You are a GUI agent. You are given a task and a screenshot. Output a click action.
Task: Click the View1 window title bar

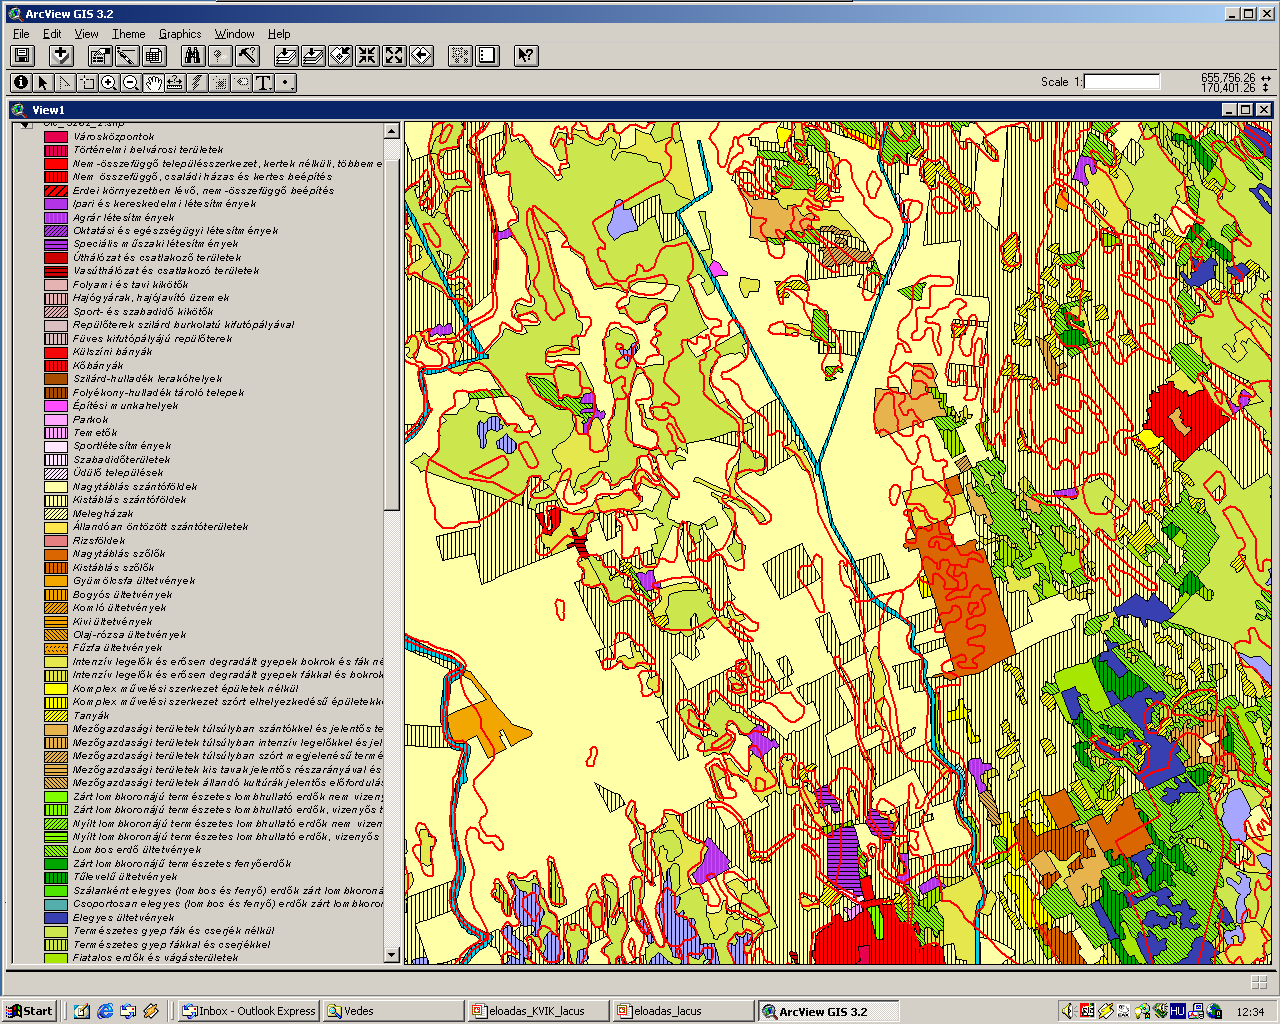(x=640, y=110)
